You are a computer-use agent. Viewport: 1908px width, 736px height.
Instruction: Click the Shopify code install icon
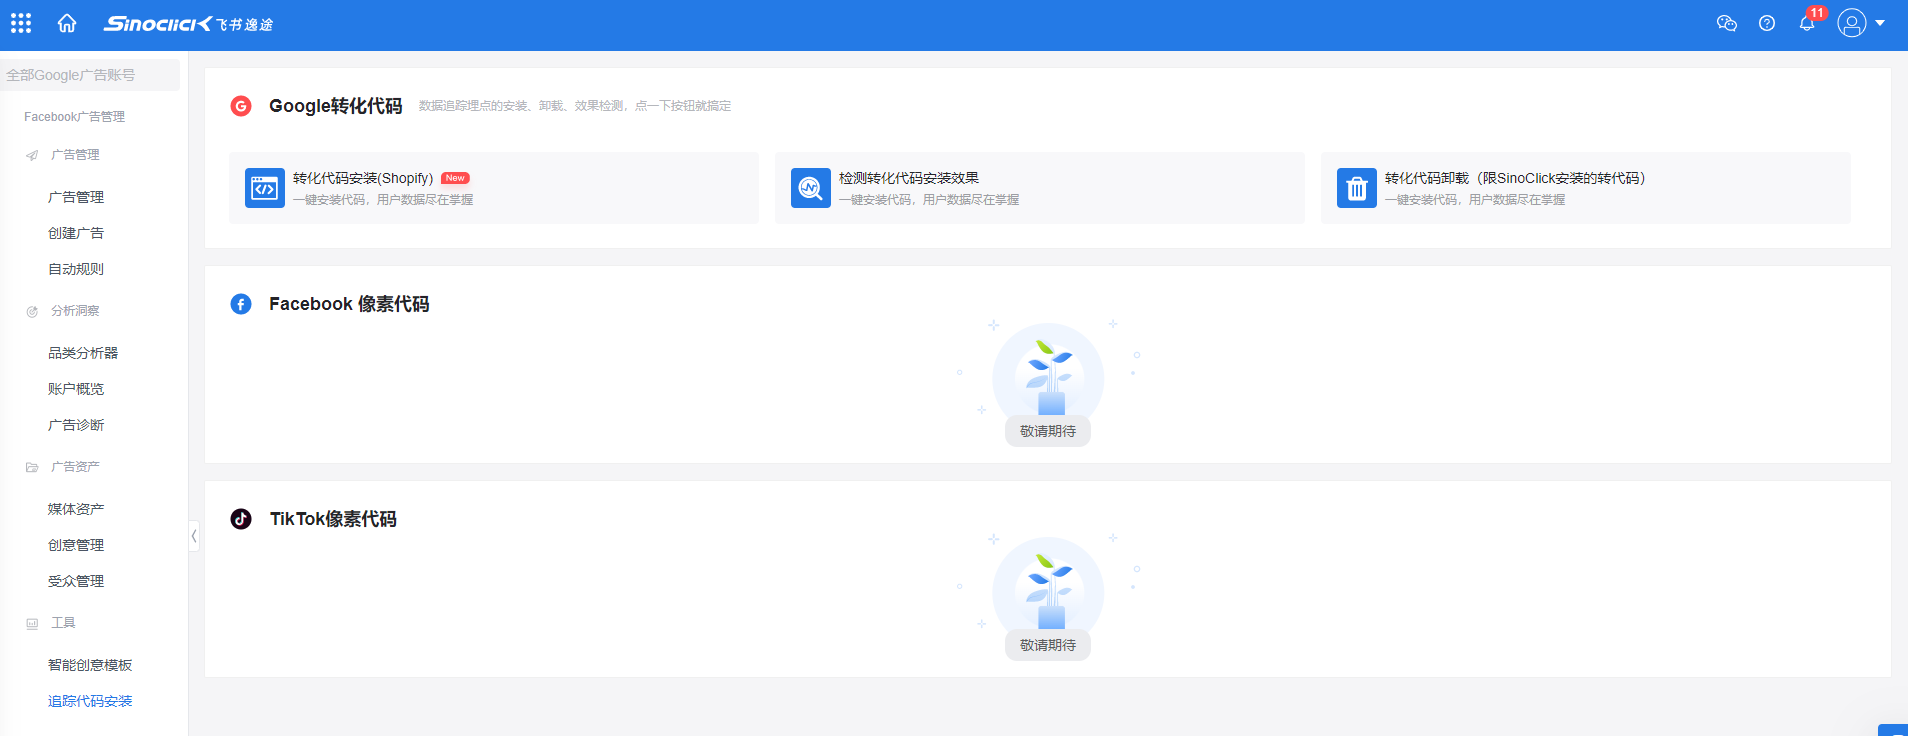click(265, 188)
